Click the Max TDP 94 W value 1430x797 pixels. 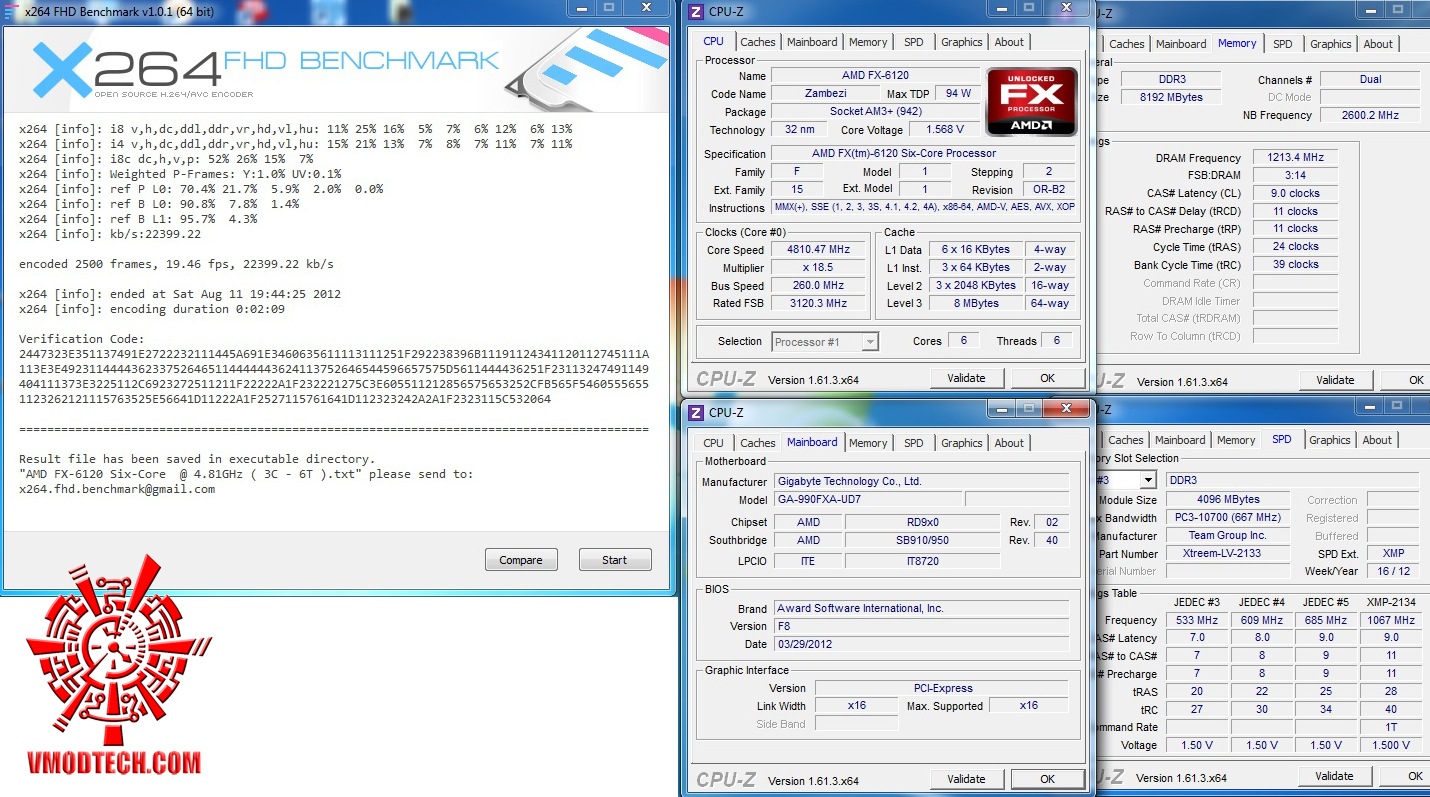click(x=958, y=94)
